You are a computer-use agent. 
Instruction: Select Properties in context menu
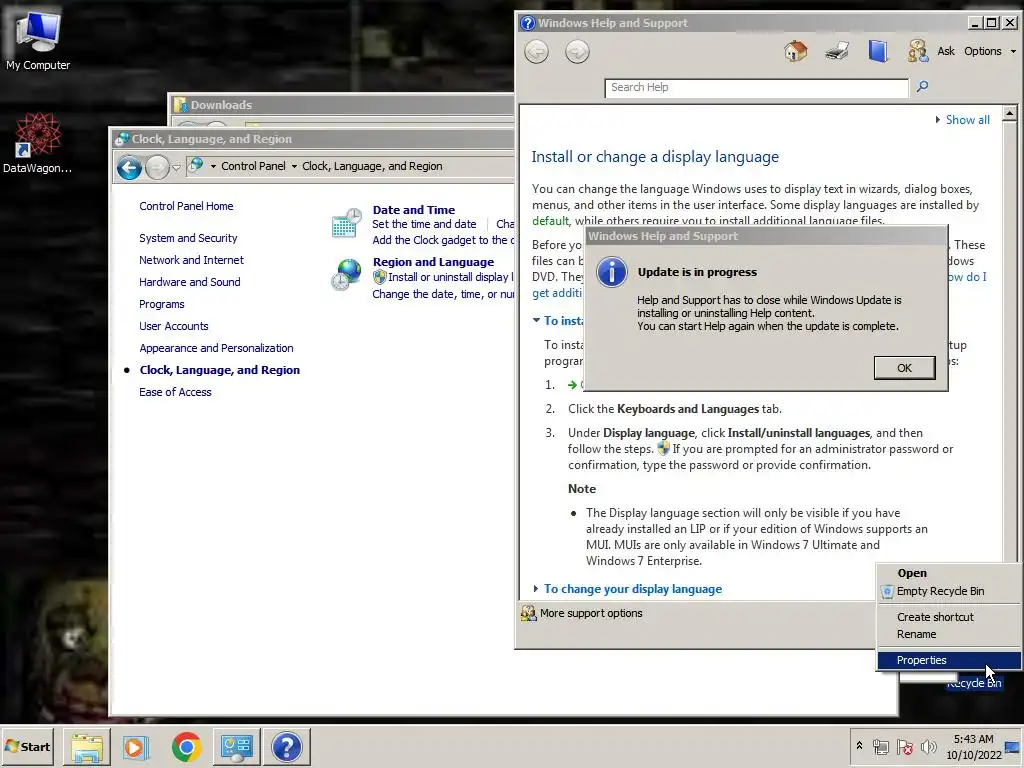(x=949, y=660)
